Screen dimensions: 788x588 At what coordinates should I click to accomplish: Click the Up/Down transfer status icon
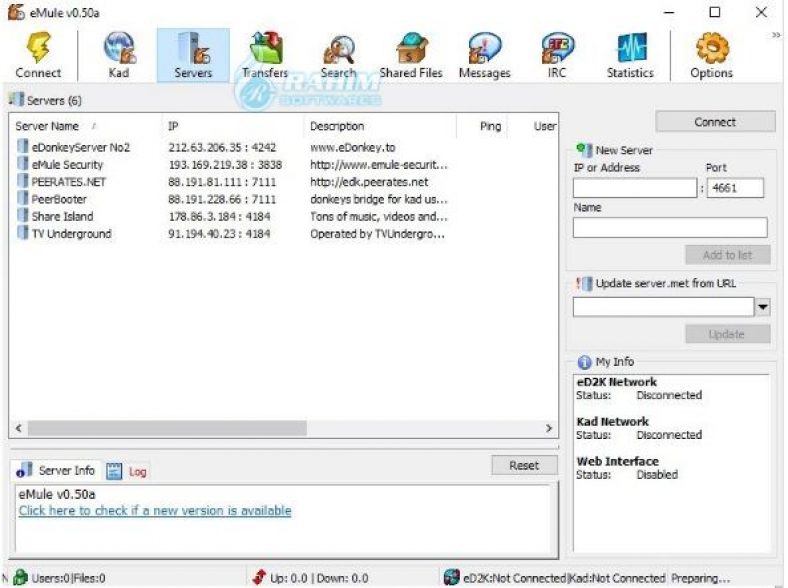[259, 577]
